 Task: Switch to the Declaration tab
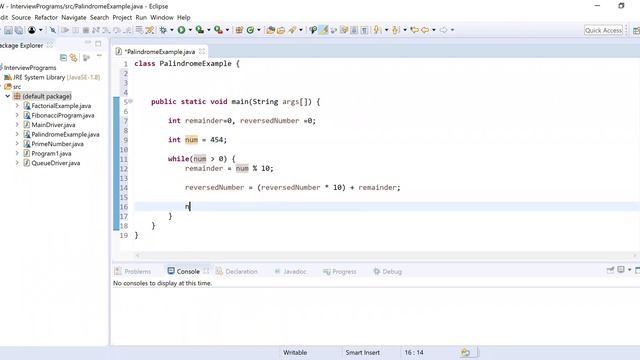click(x=237, y=271)
